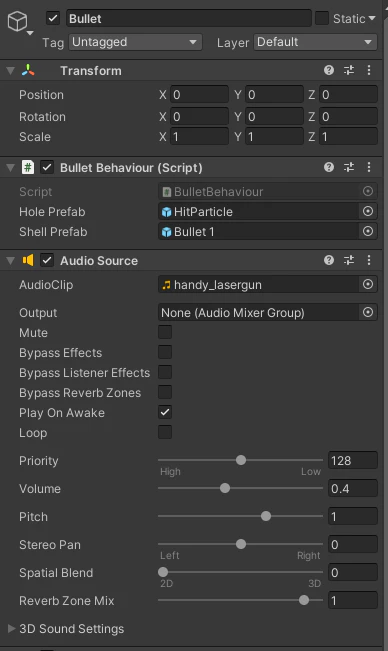Enable Bypass Listener Effects checkbox

click(x=165, y=372)
